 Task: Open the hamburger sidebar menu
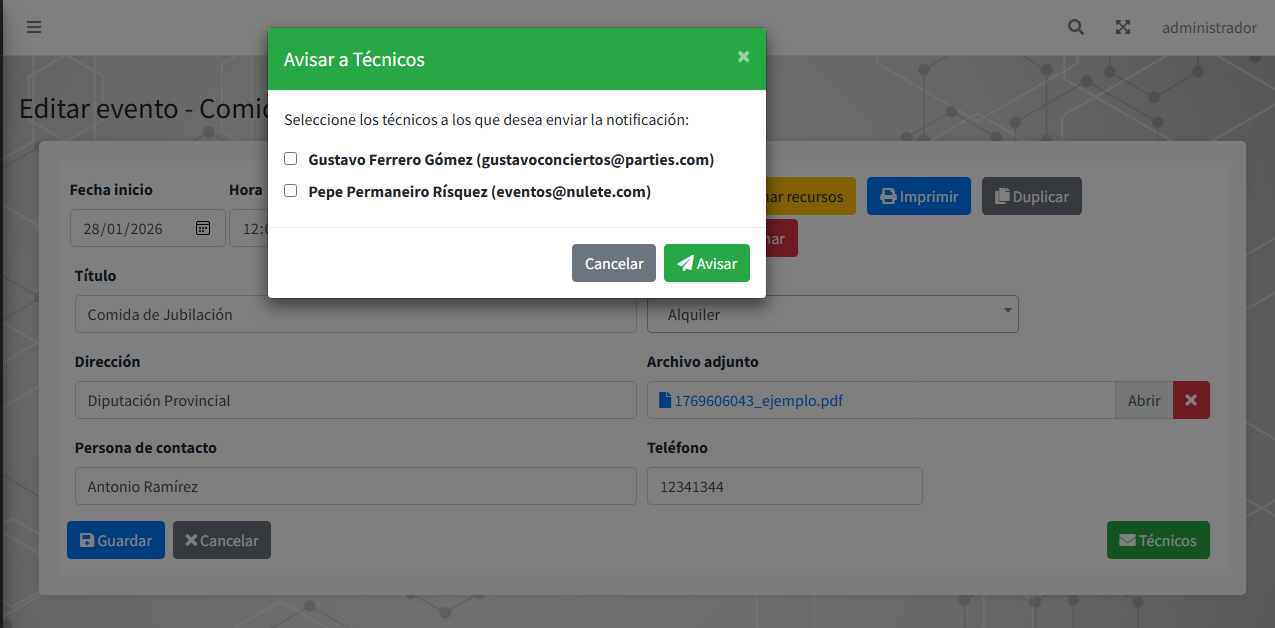pos(34,28)
